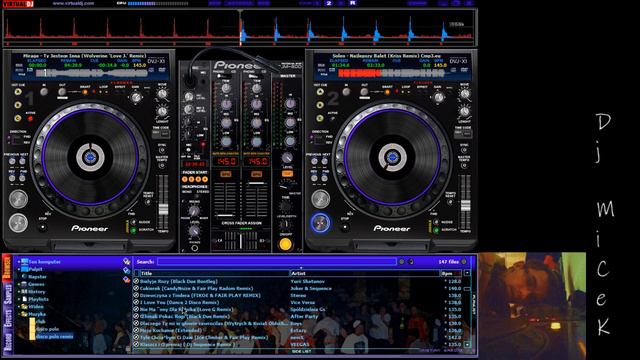
Task: Expand the Pulpit tree node
Action: pyautogui.click(x=19, y=269)
